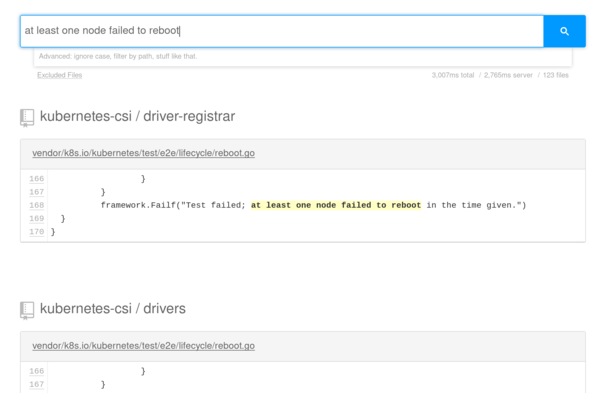Image resolution: width=600 pixels, height=393 pixels.
Task: Click the '2,765ms server' timing stat
Action: pyautogui.click(x=508, y=75)
